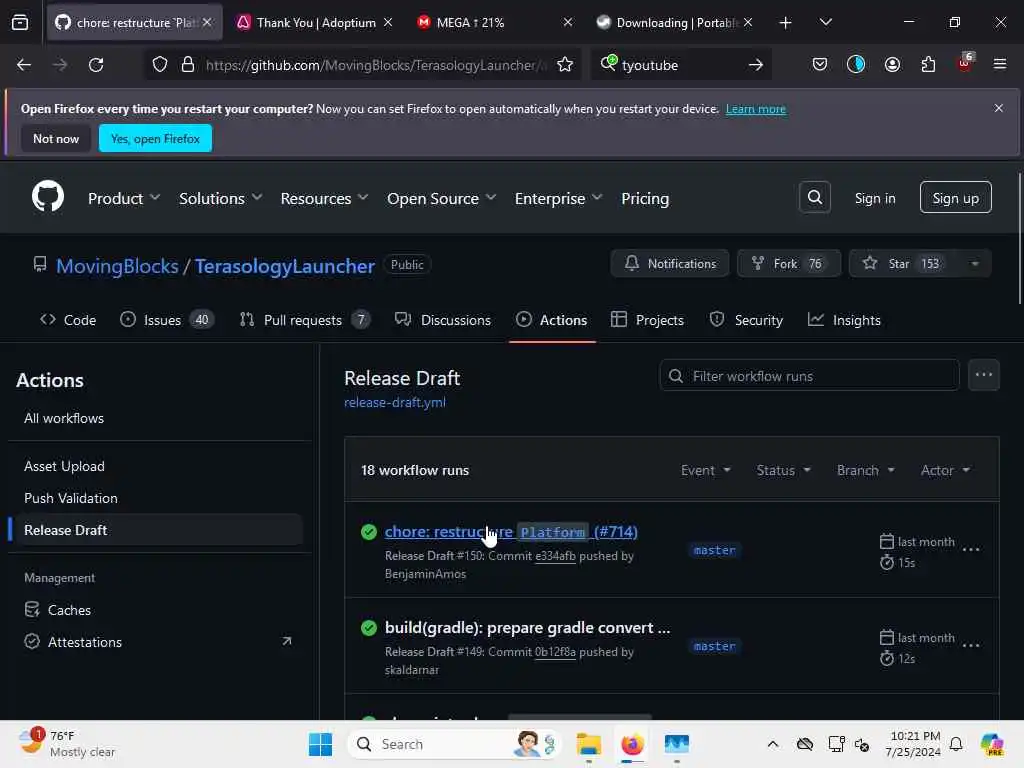Expand the Product menu
Screen dimensions: 1024x768
coord(124,199)
